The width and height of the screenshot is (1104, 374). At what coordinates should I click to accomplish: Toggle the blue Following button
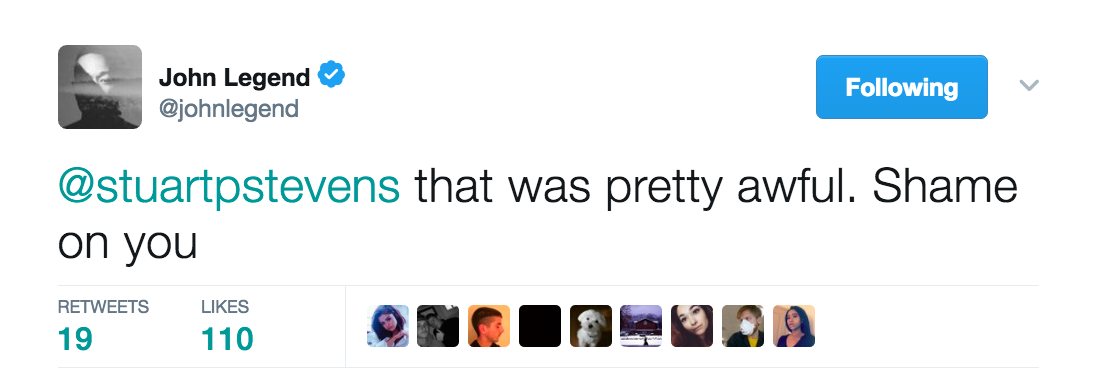[x=901, y=87]
